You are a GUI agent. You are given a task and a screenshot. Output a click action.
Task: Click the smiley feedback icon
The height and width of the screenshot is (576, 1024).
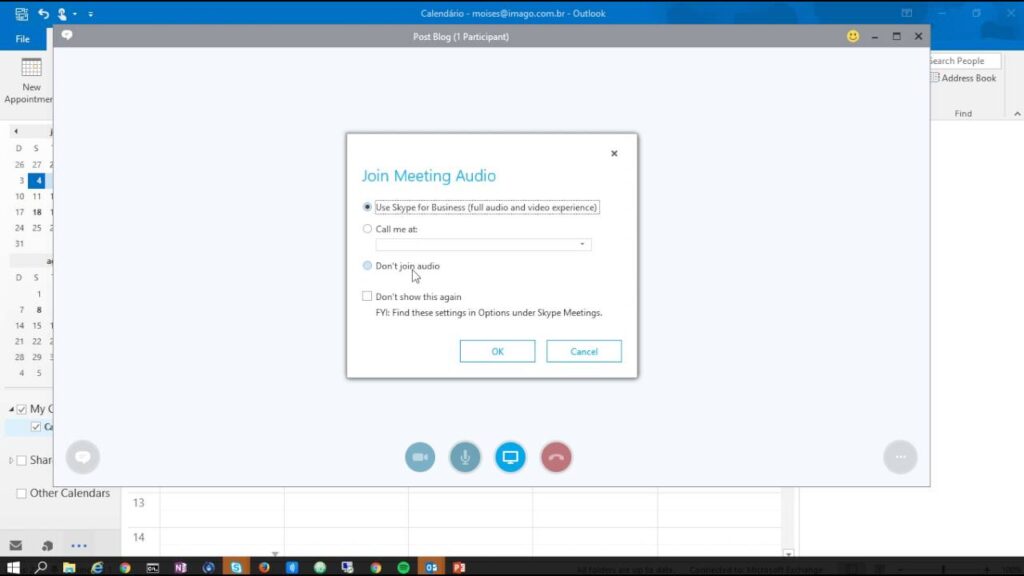pos(852,37)
